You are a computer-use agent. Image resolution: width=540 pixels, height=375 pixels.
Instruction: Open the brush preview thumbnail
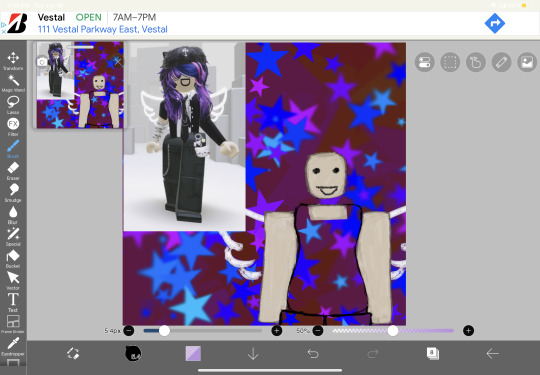click(133, 353)
